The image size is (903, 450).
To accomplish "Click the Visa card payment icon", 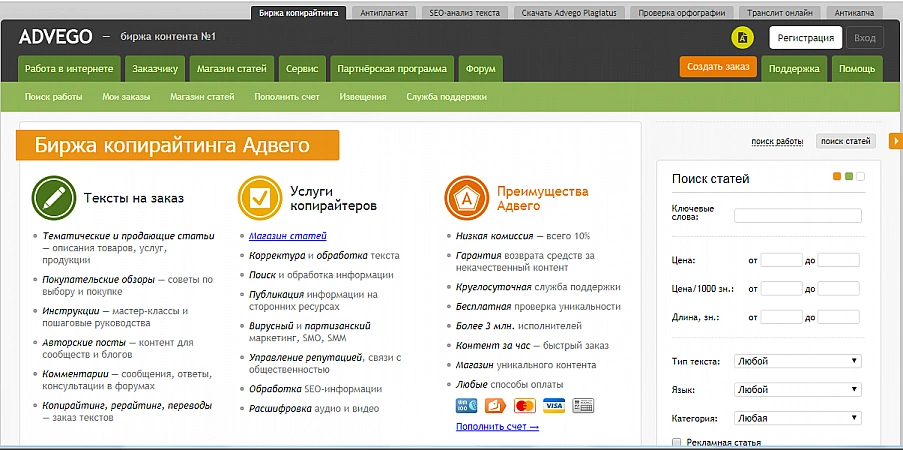I will tap(553, 405).
